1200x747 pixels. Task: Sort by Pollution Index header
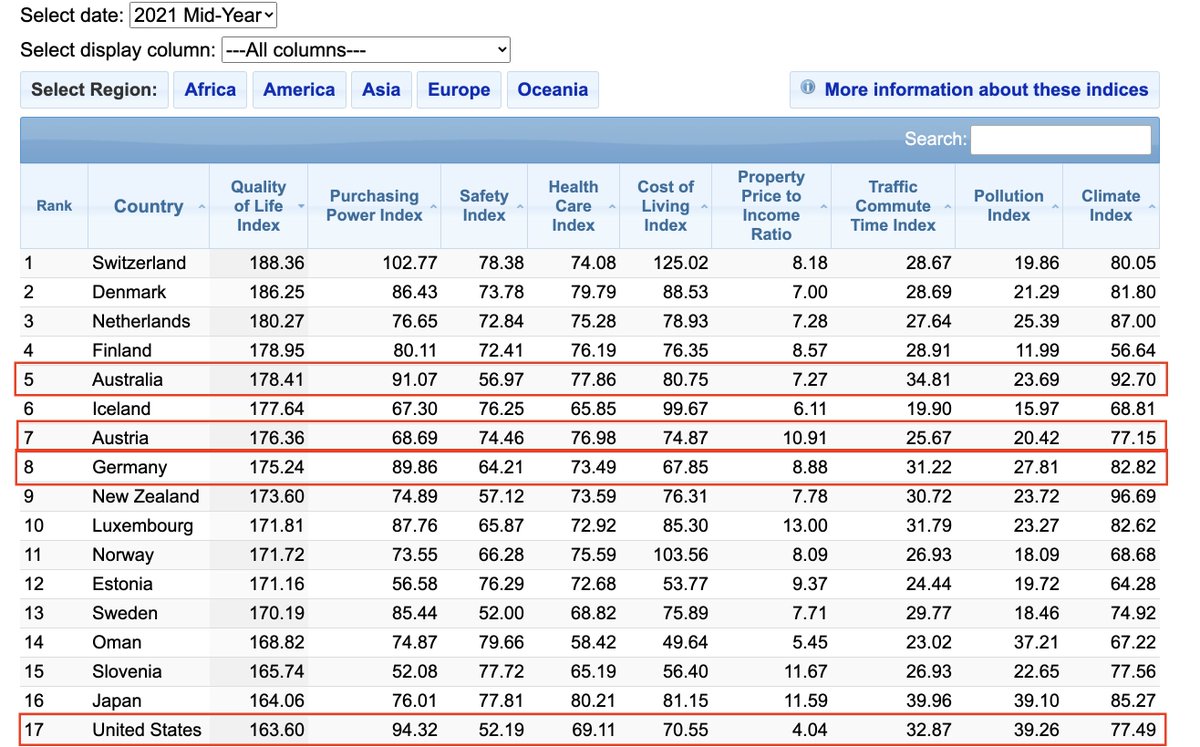point(1008,206)
